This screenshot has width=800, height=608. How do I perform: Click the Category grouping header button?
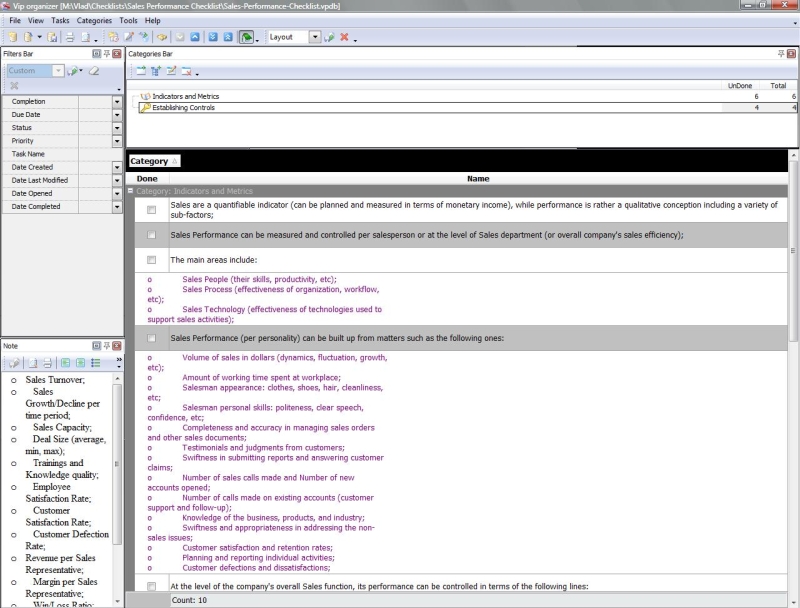(x=154, y=161)
